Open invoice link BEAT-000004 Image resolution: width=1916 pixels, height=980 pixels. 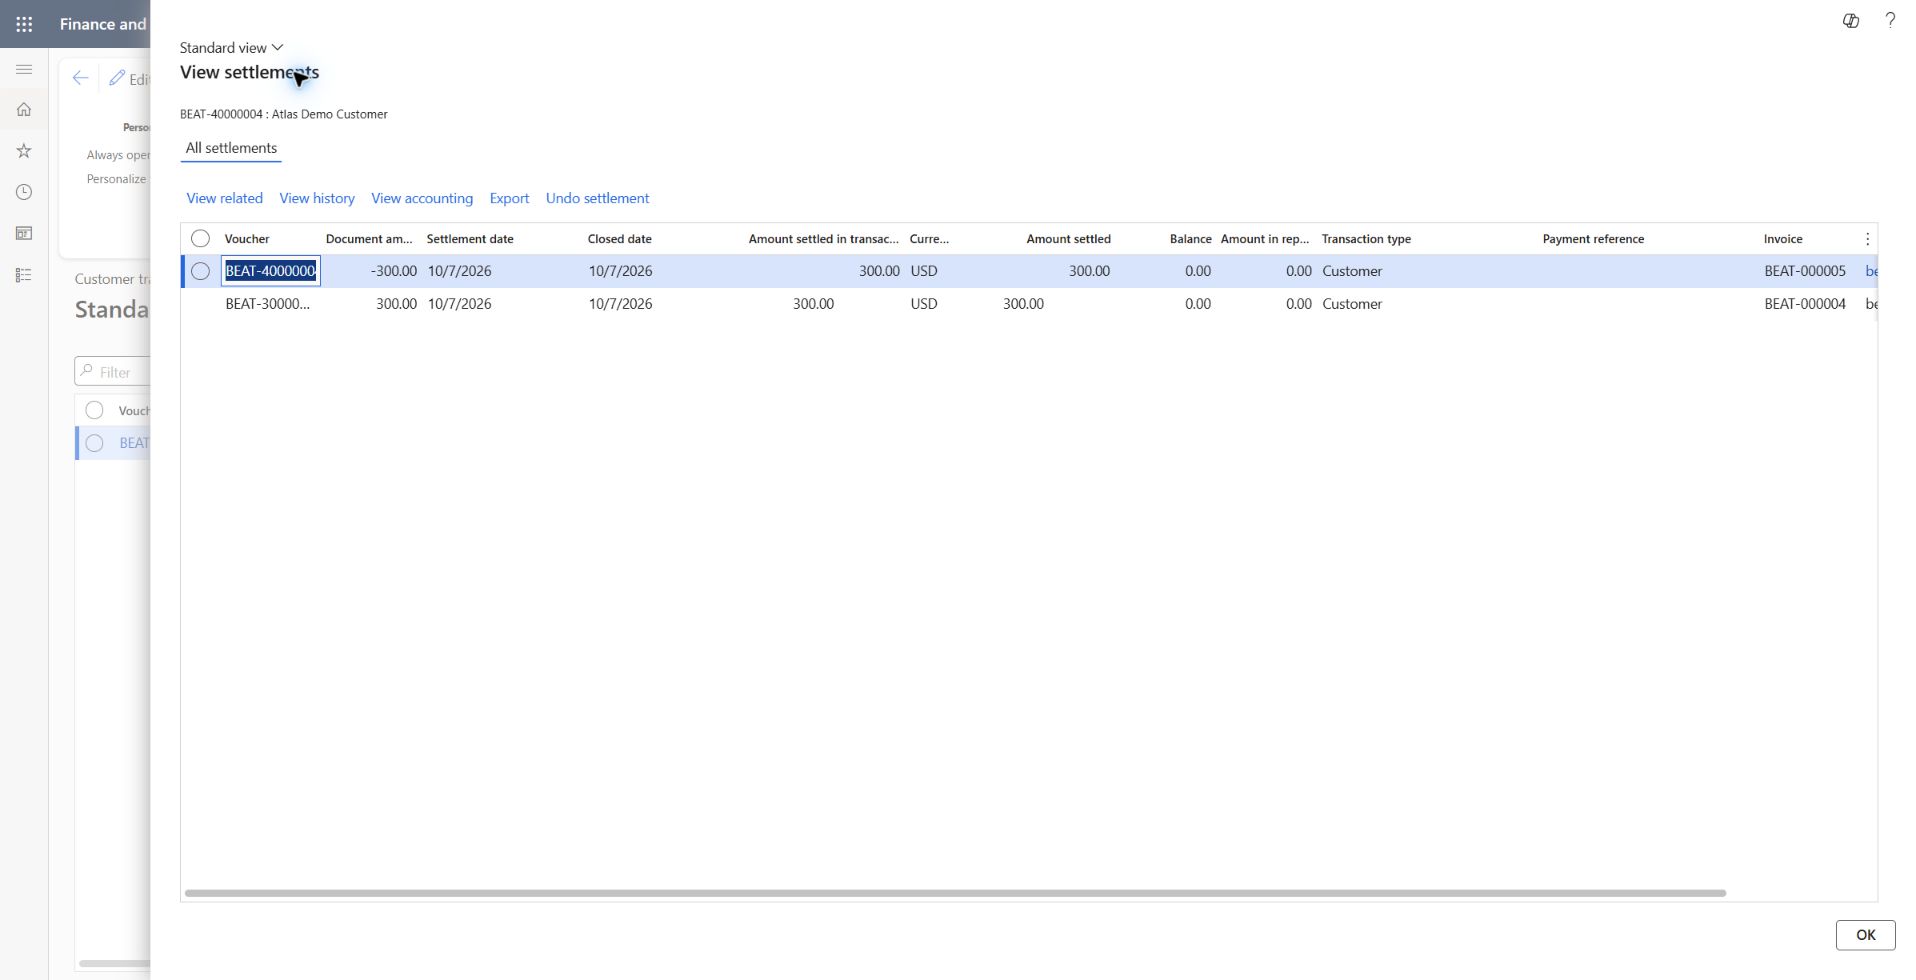pyautogui.click(x=1805, y=304)
